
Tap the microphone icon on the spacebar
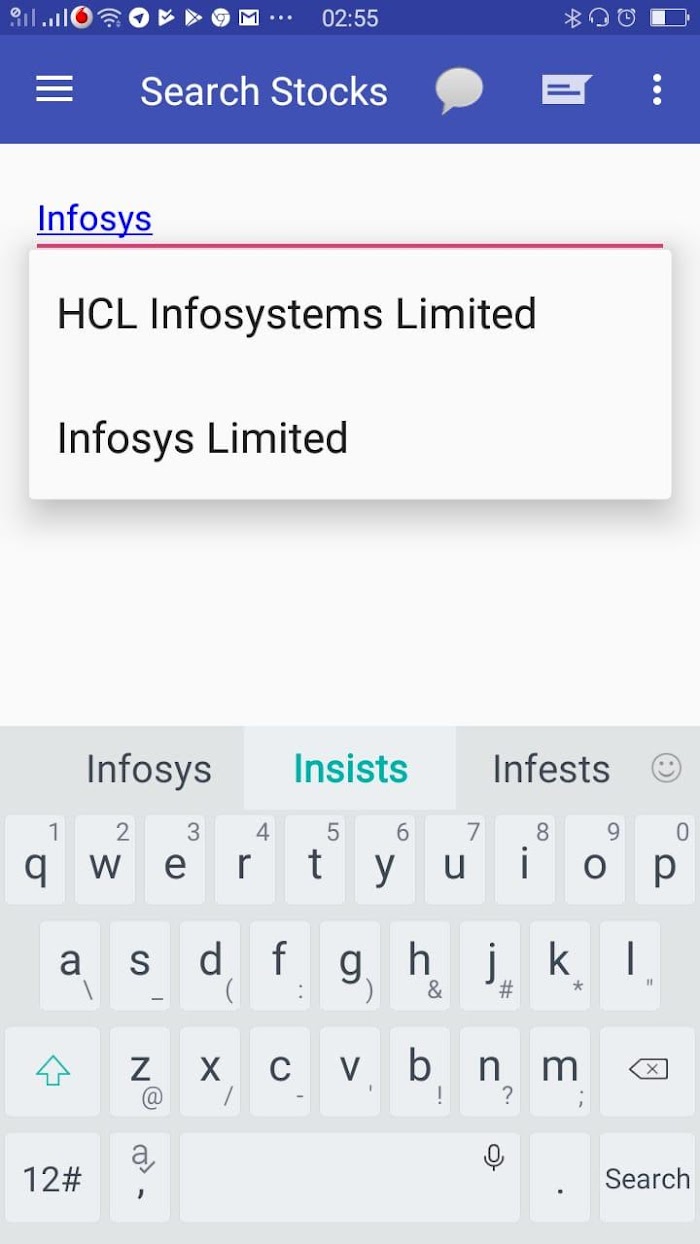(493, 1157)
